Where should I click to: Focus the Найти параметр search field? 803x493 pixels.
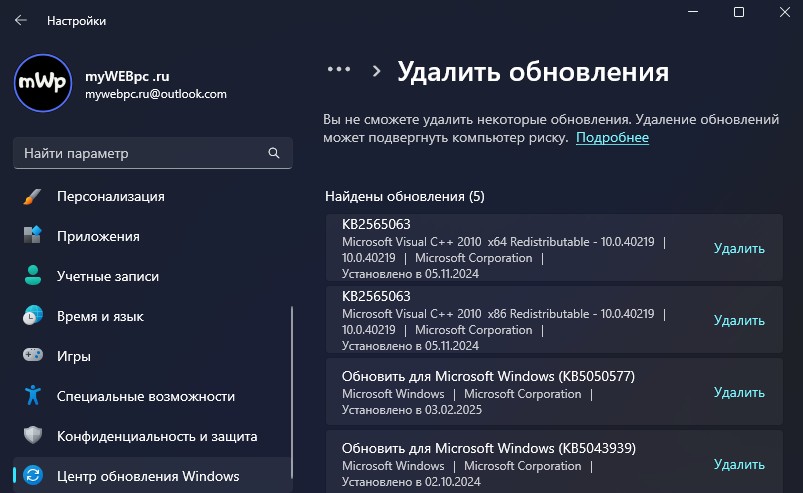pyautogui.click(x=153, y=153)
